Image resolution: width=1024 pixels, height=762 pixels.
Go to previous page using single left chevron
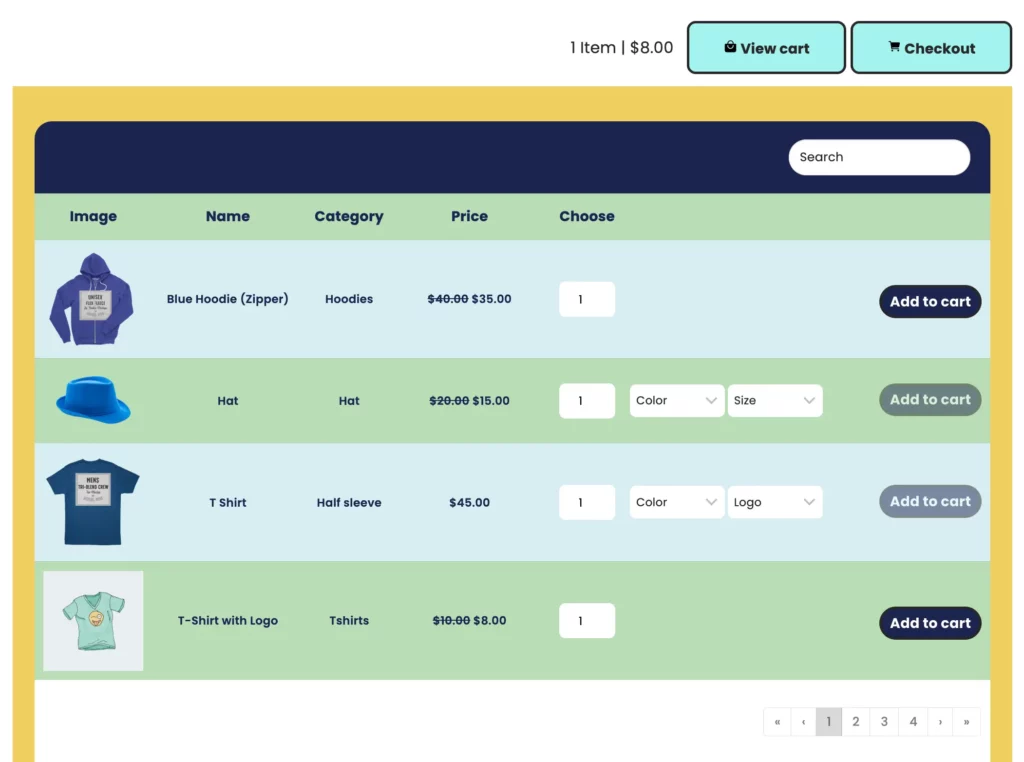804,721
